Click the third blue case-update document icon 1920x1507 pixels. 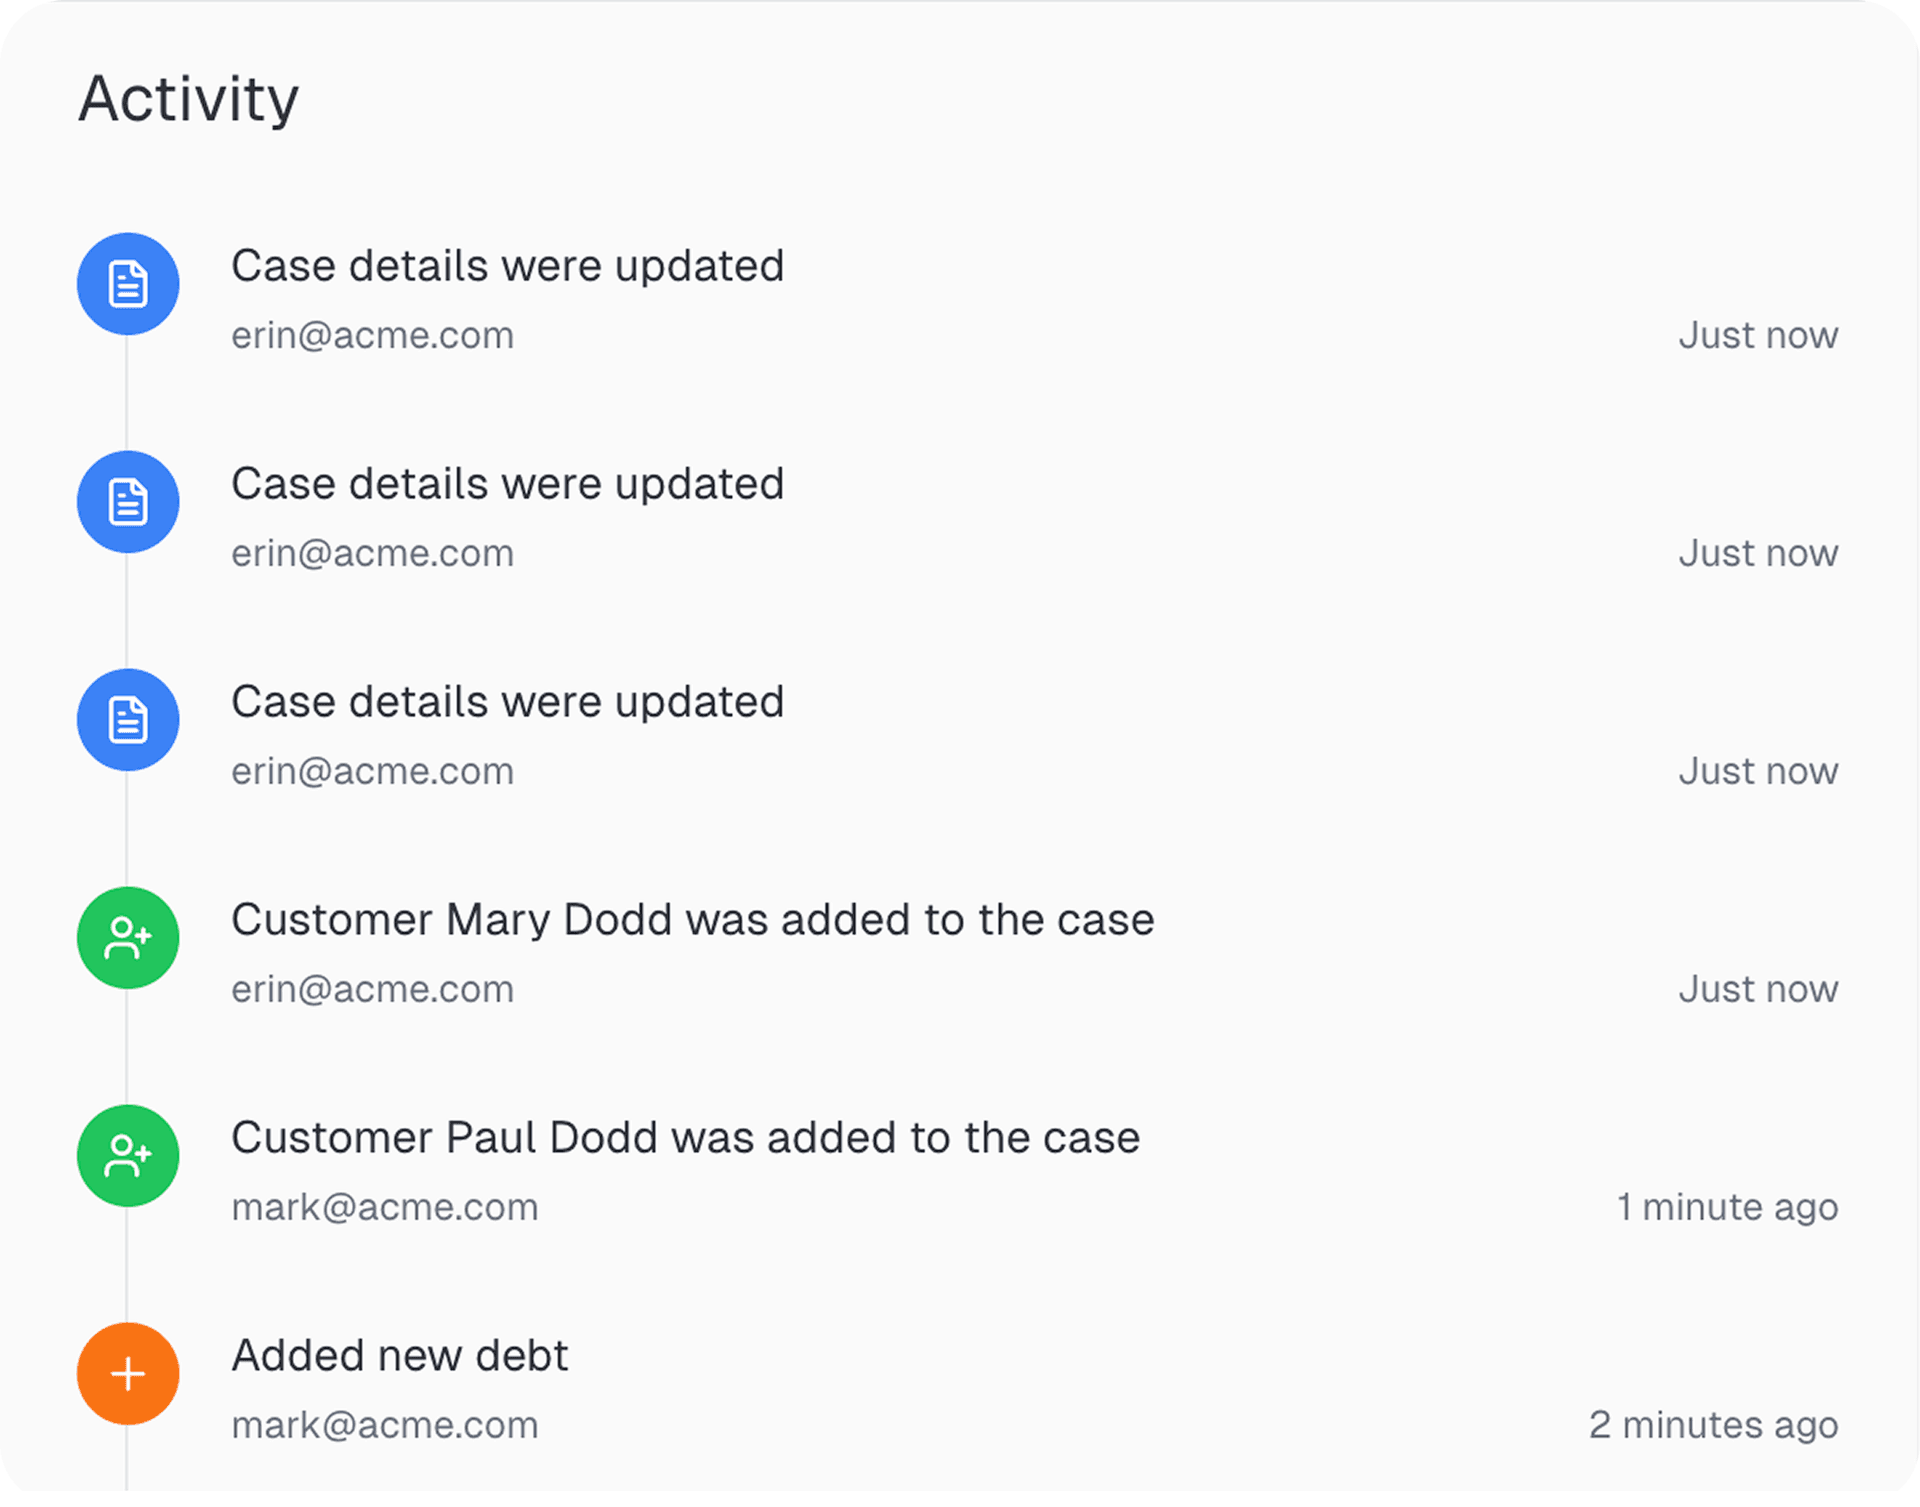[128, 720]
